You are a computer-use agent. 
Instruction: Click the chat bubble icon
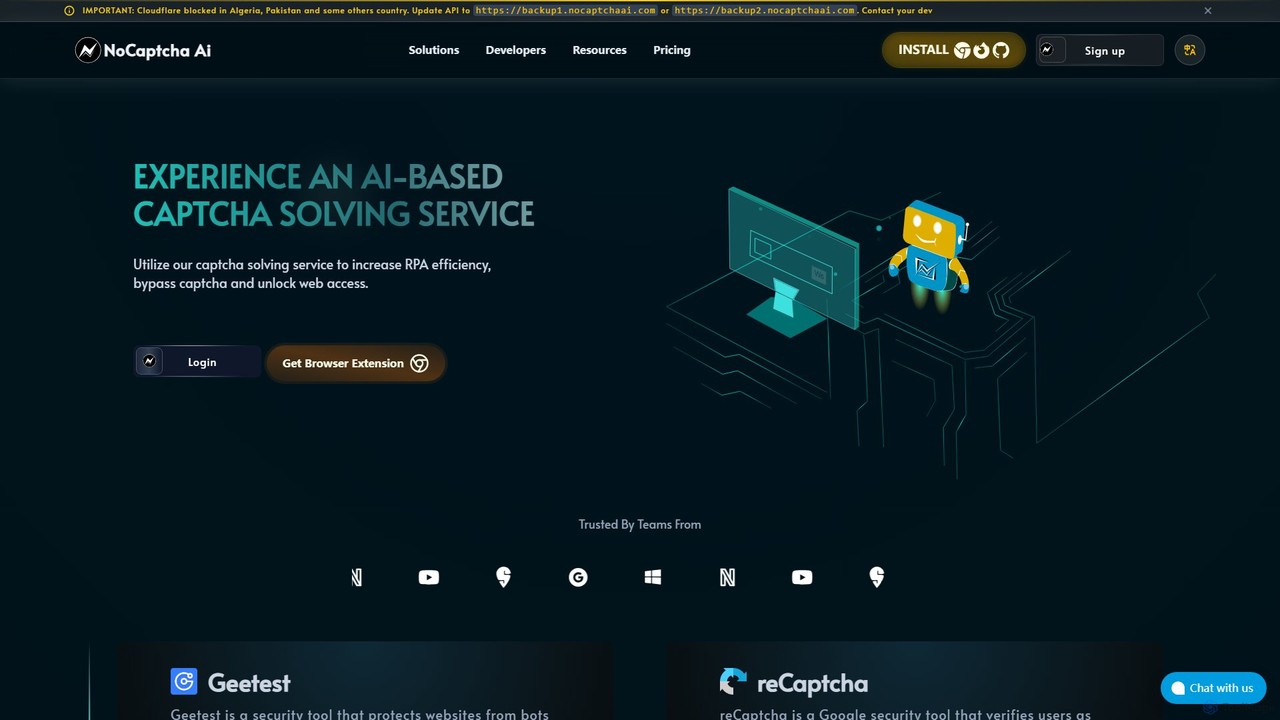point(1178,688)
